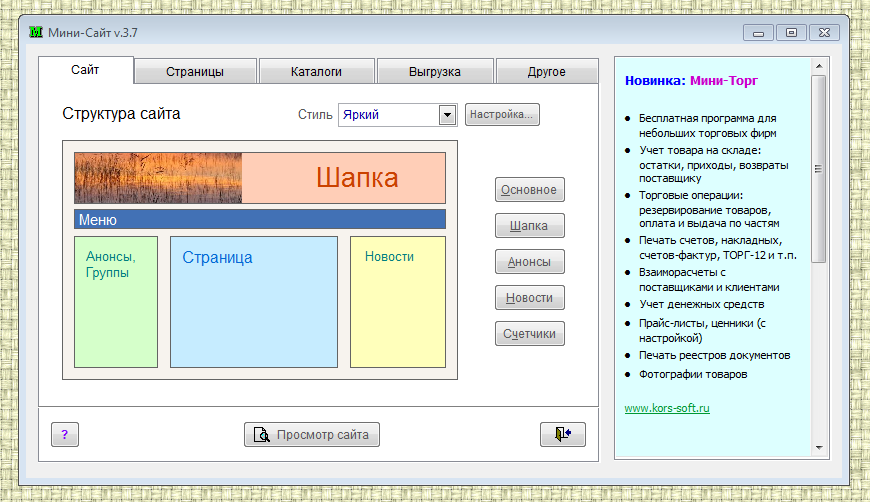
Task: Open help with the question mark button
Action: [65, 434]
